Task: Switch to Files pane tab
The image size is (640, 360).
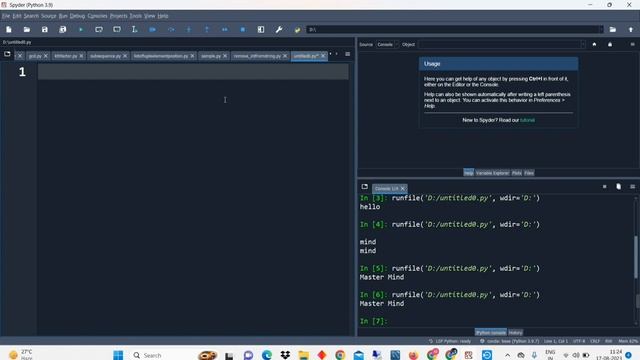Action: 529,173
